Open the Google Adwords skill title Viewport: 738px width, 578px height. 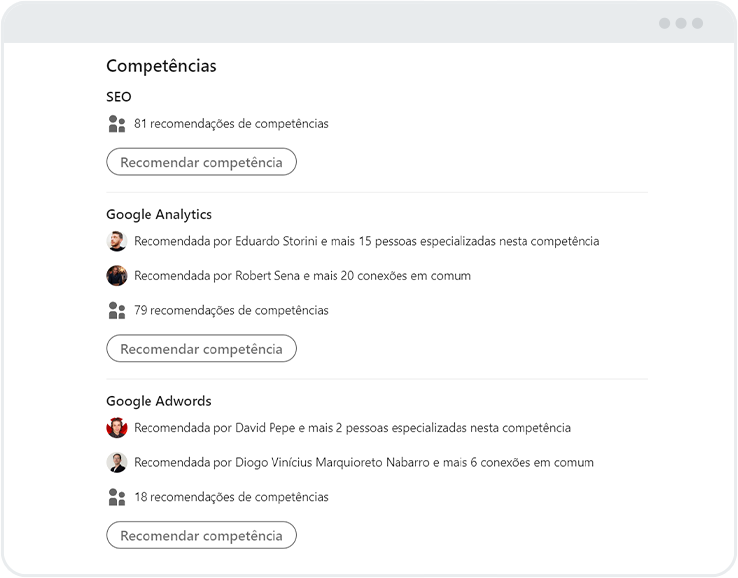pyautogui.click(x=159, y=401)
